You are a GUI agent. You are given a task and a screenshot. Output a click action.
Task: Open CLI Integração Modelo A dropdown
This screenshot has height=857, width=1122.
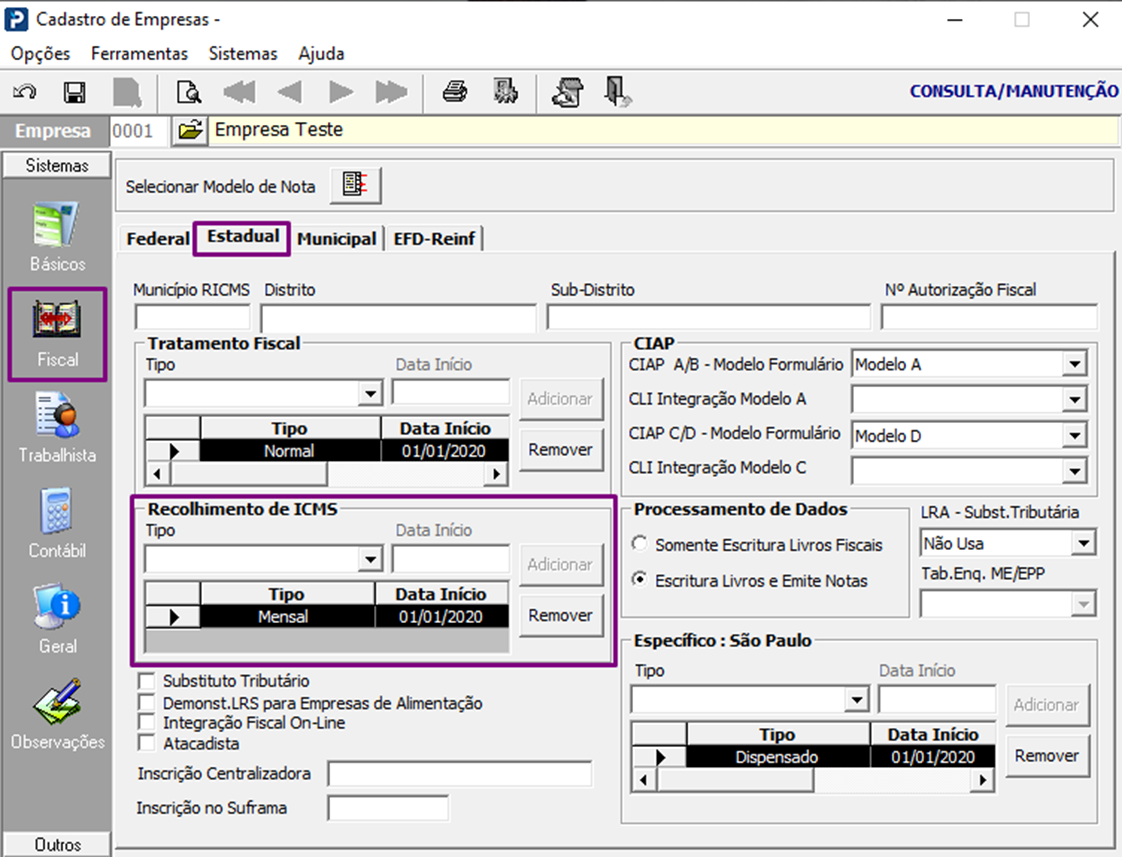tap(1074, 399)
